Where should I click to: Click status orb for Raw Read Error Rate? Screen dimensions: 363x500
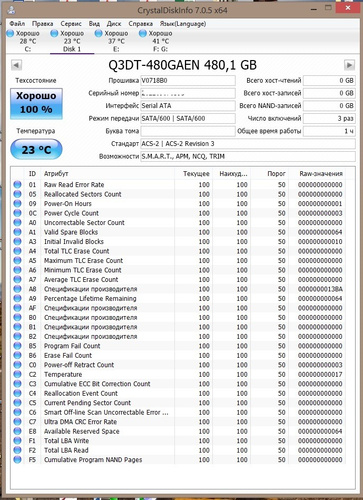pyautogui.click(x=17, y=184)
